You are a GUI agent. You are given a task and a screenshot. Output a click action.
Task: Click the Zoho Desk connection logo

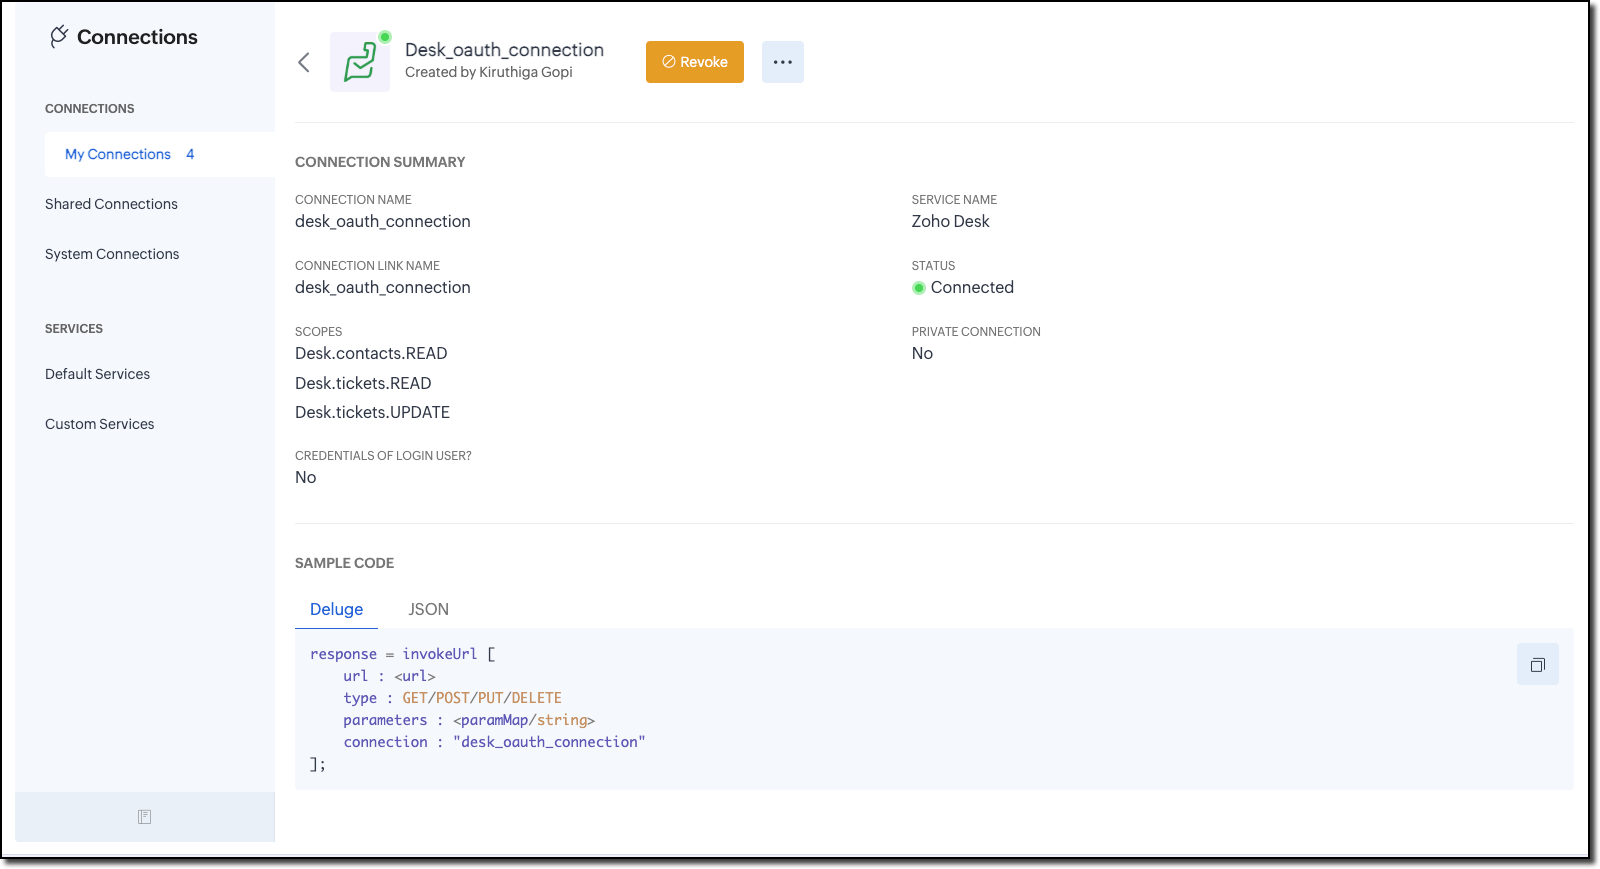(360, 62)
